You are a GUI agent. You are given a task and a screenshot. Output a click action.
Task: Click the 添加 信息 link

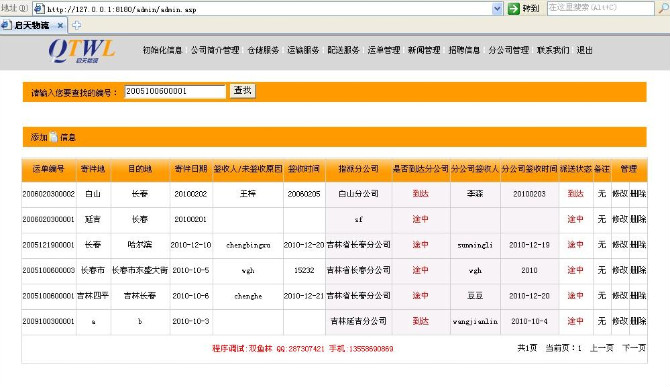(x=53, y=137)
